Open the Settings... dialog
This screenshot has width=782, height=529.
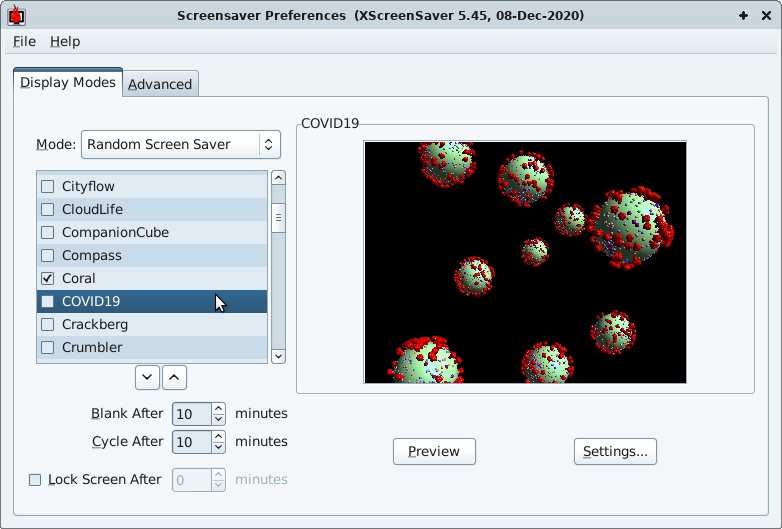pyautogui.click(x=615, y=451)
